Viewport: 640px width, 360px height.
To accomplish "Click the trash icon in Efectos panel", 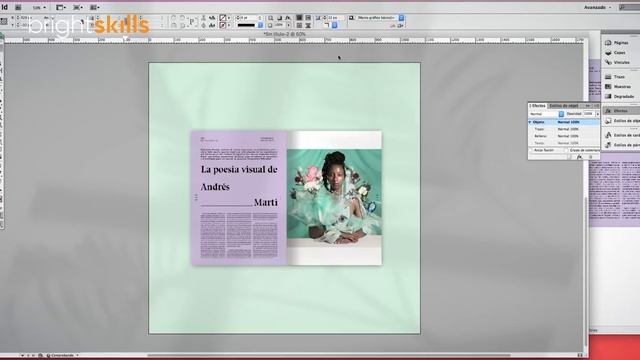I will click(591, 157).
